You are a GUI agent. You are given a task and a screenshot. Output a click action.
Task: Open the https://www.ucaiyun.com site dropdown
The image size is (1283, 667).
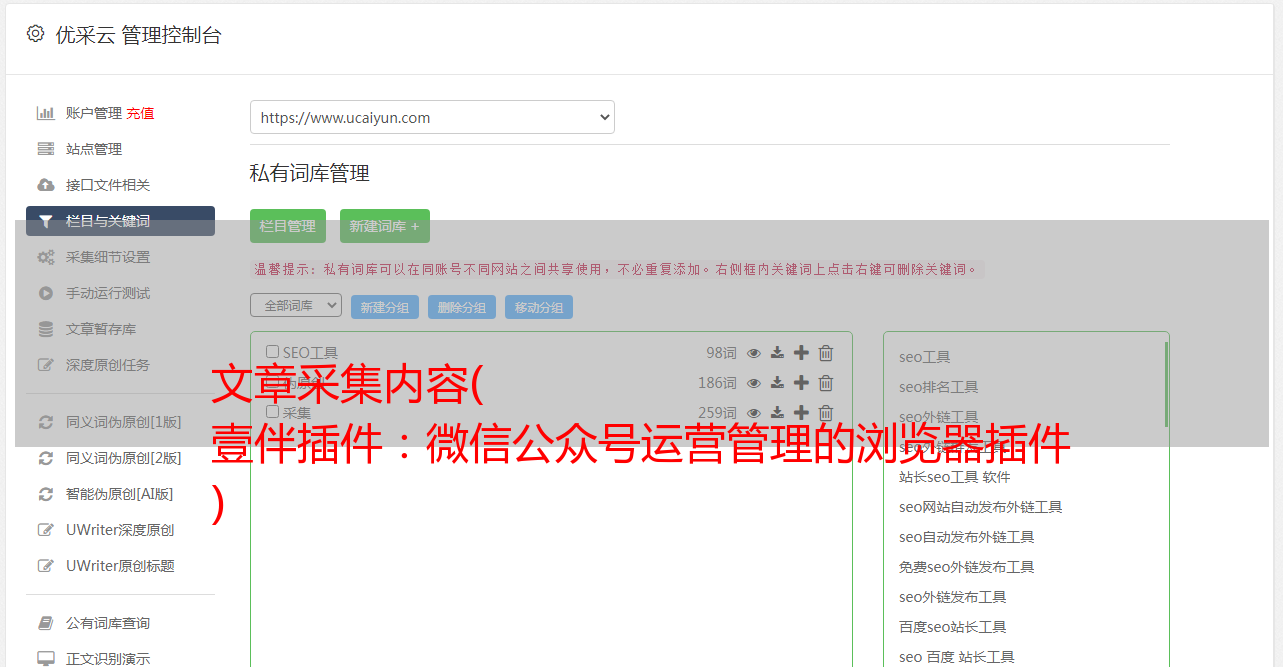click(x=432, y=117)
